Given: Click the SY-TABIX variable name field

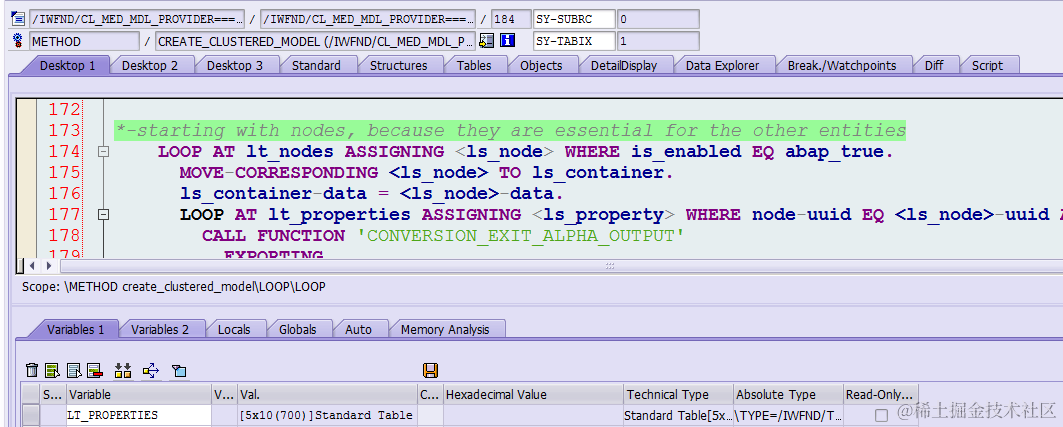Looking at the screenshot, I should [574, 41].
